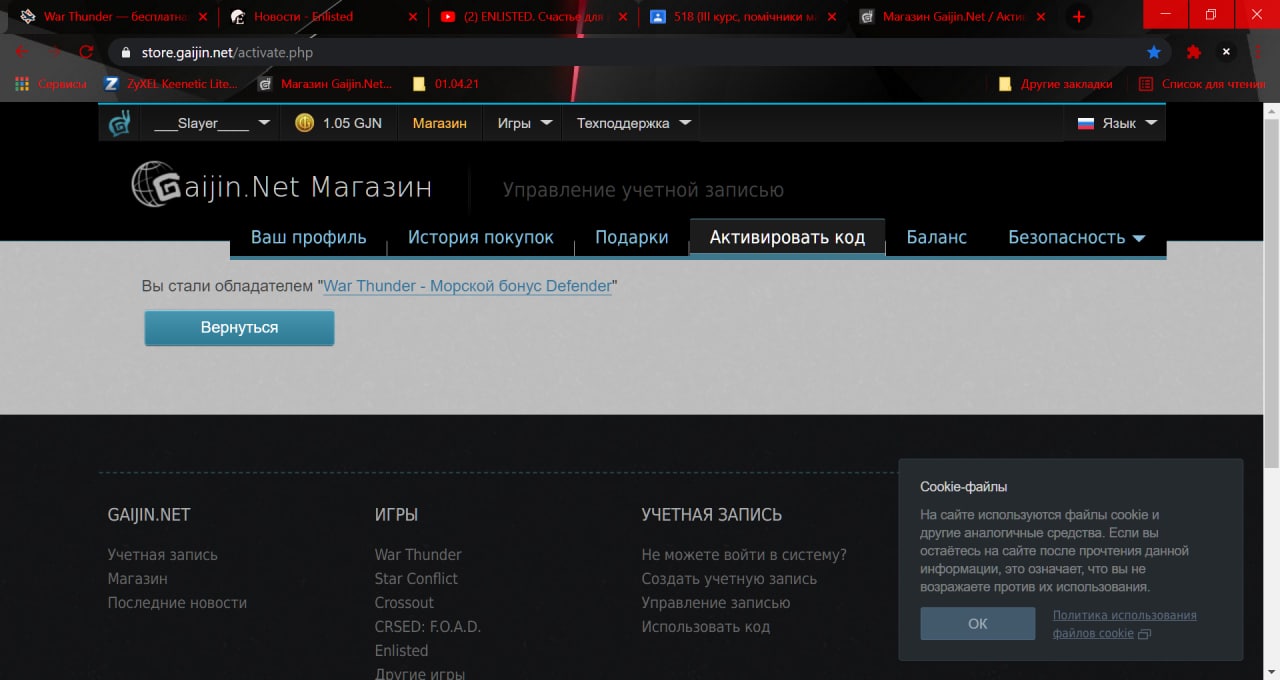Click the site lock icon in address bar
This screenshot has height=680, width=1280.
(126, 52)
